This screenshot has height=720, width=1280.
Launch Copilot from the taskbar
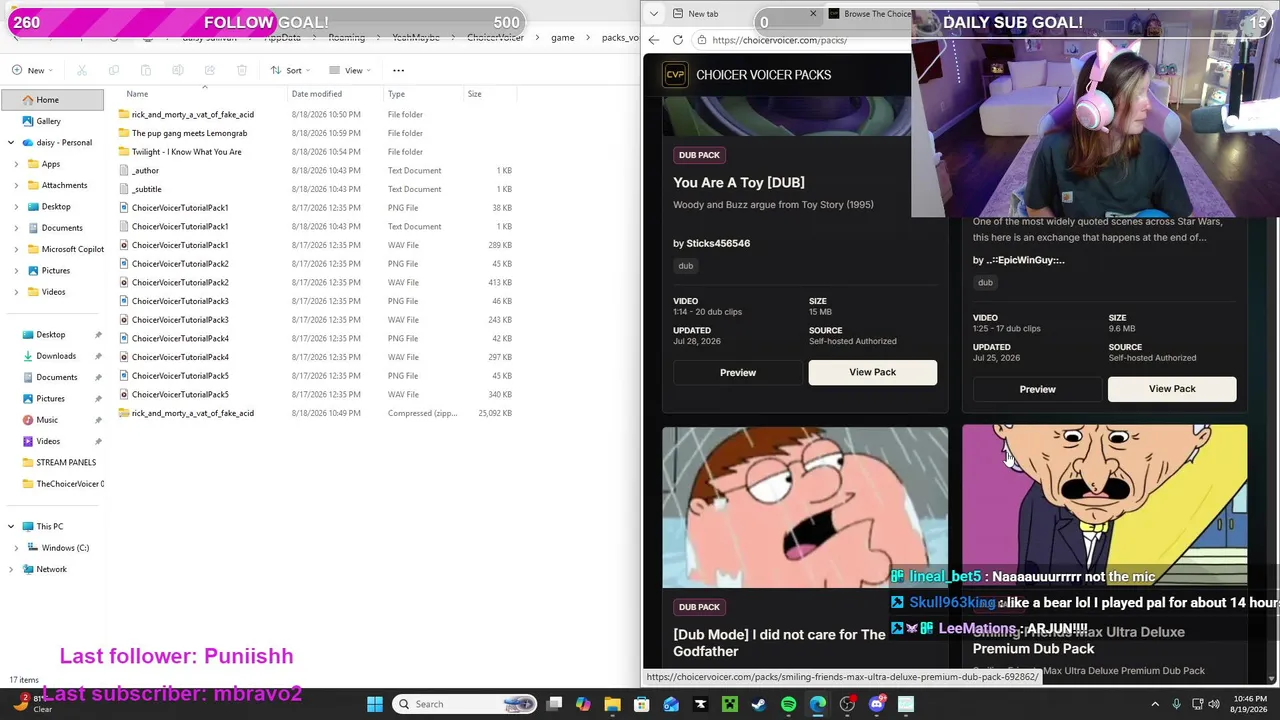coord(583,704)
